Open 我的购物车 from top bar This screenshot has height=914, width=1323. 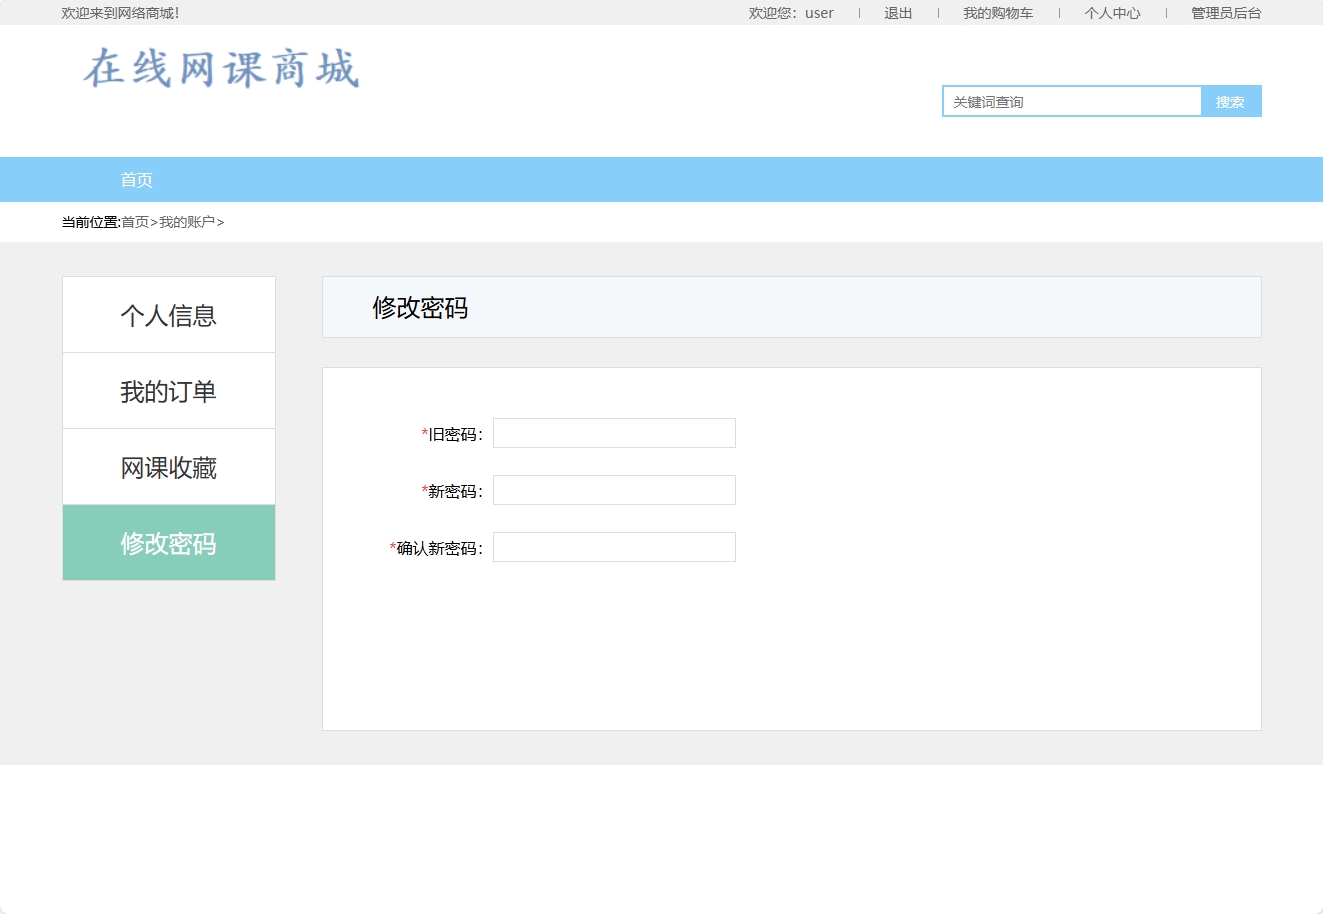point(999,13)
